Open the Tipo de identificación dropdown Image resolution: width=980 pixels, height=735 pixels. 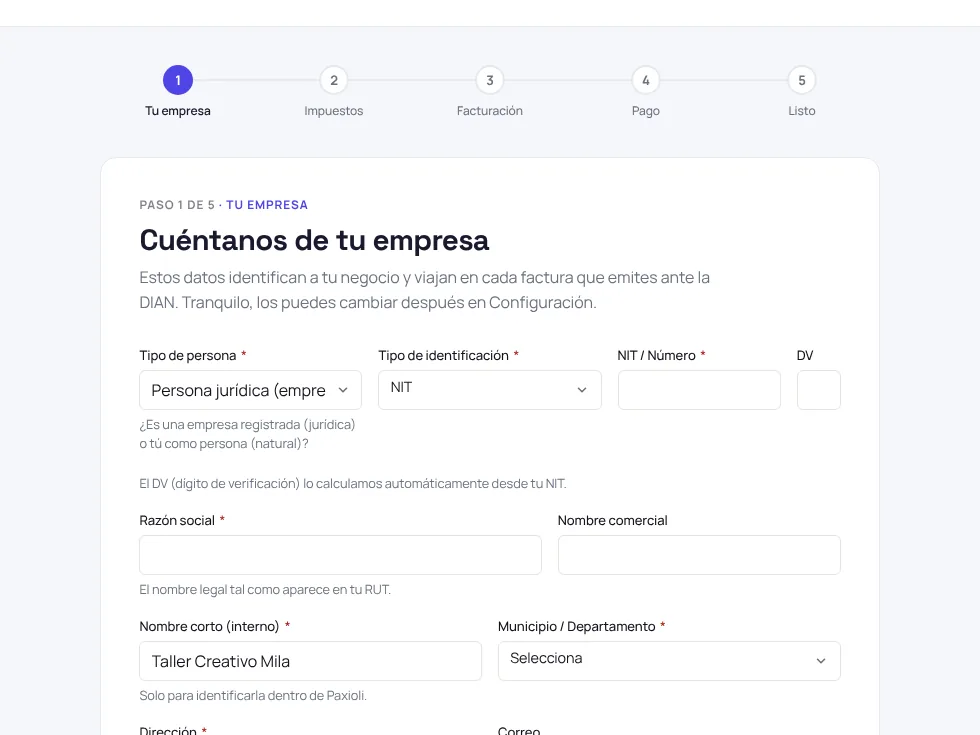pos(490,390)
